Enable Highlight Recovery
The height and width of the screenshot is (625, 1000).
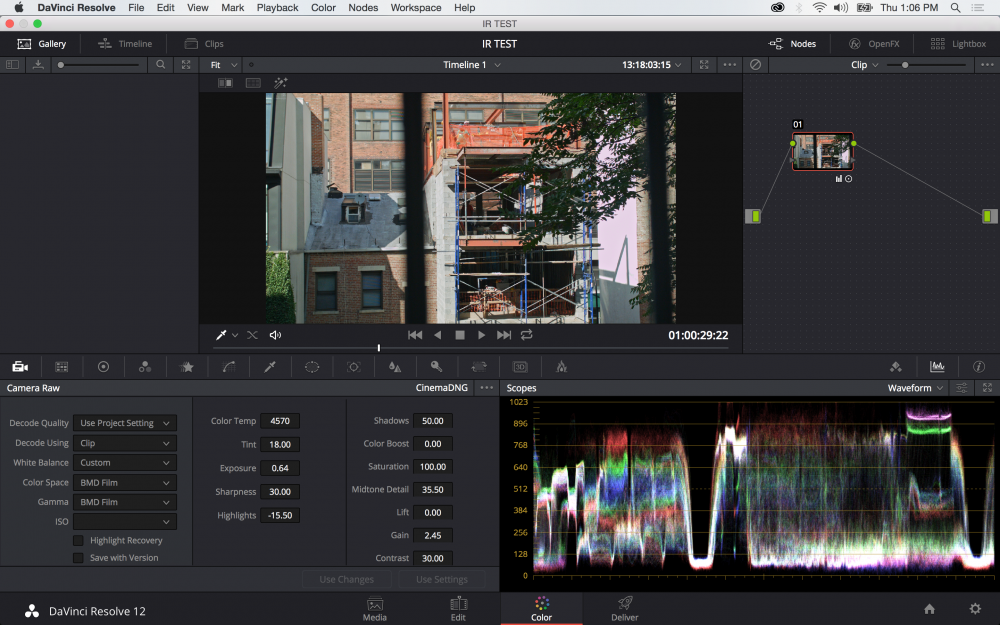pyautogui.click(x=77, y=540)
